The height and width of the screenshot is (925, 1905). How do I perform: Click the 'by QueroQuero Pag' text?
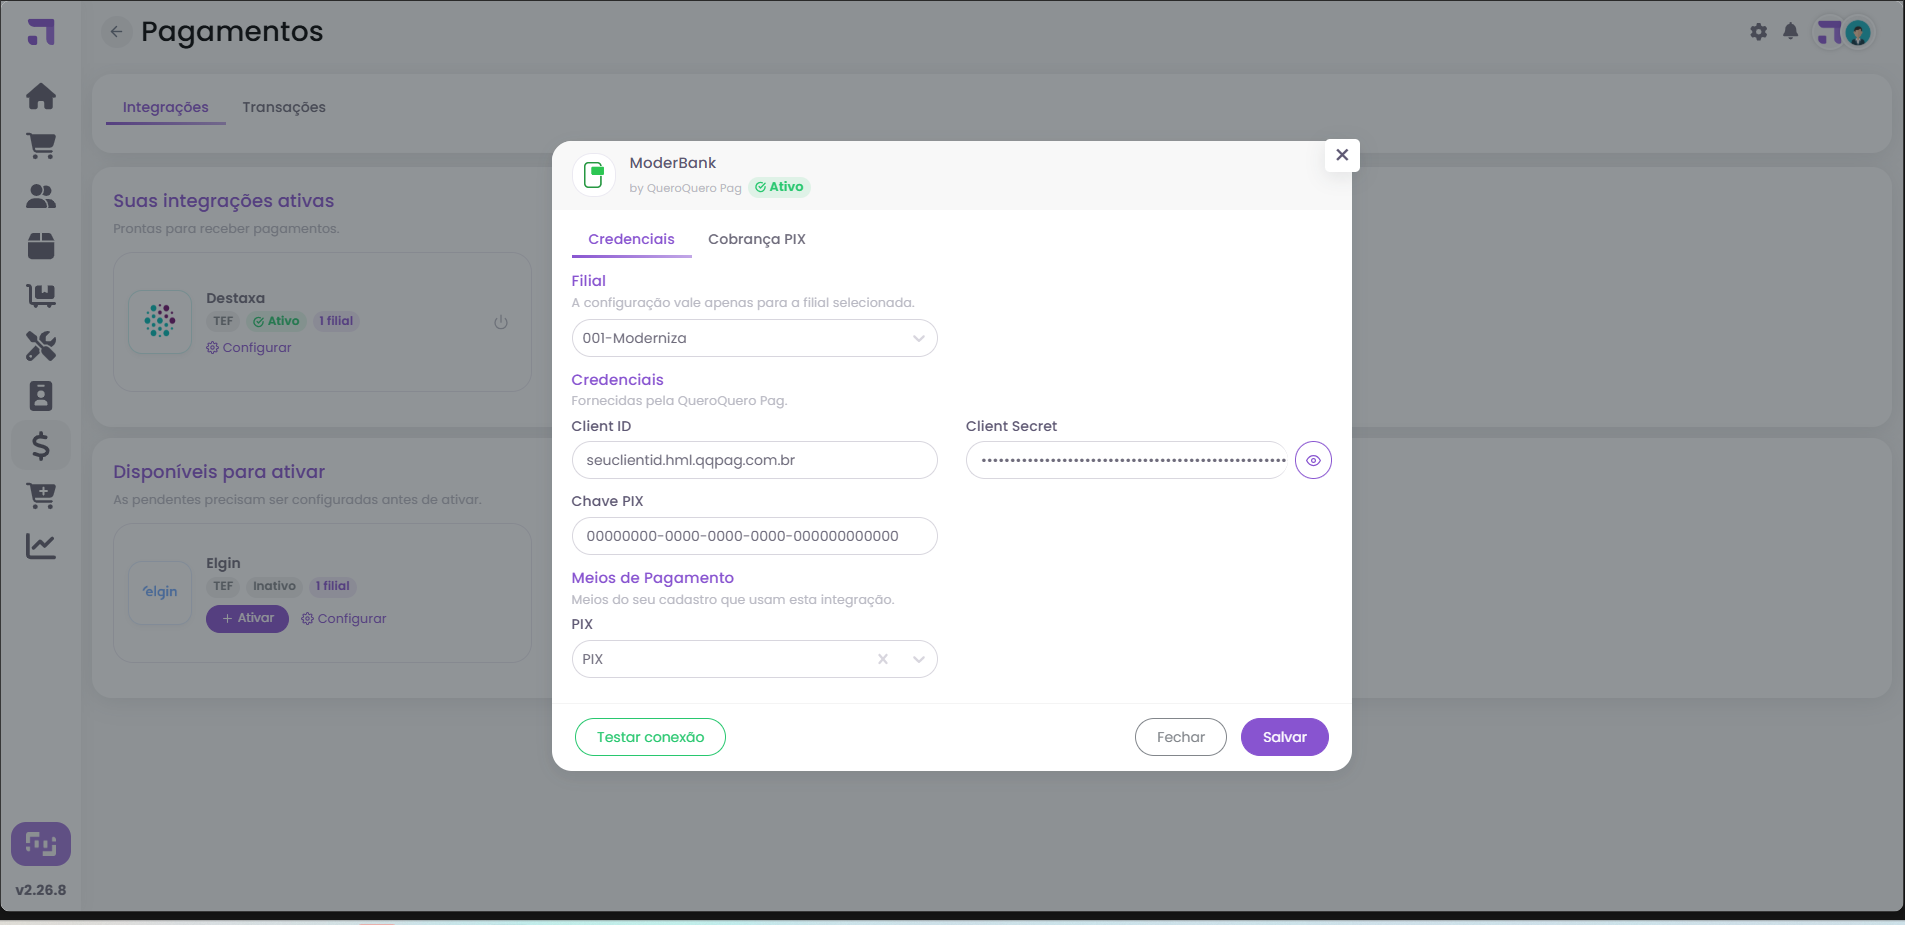(686, 188)
